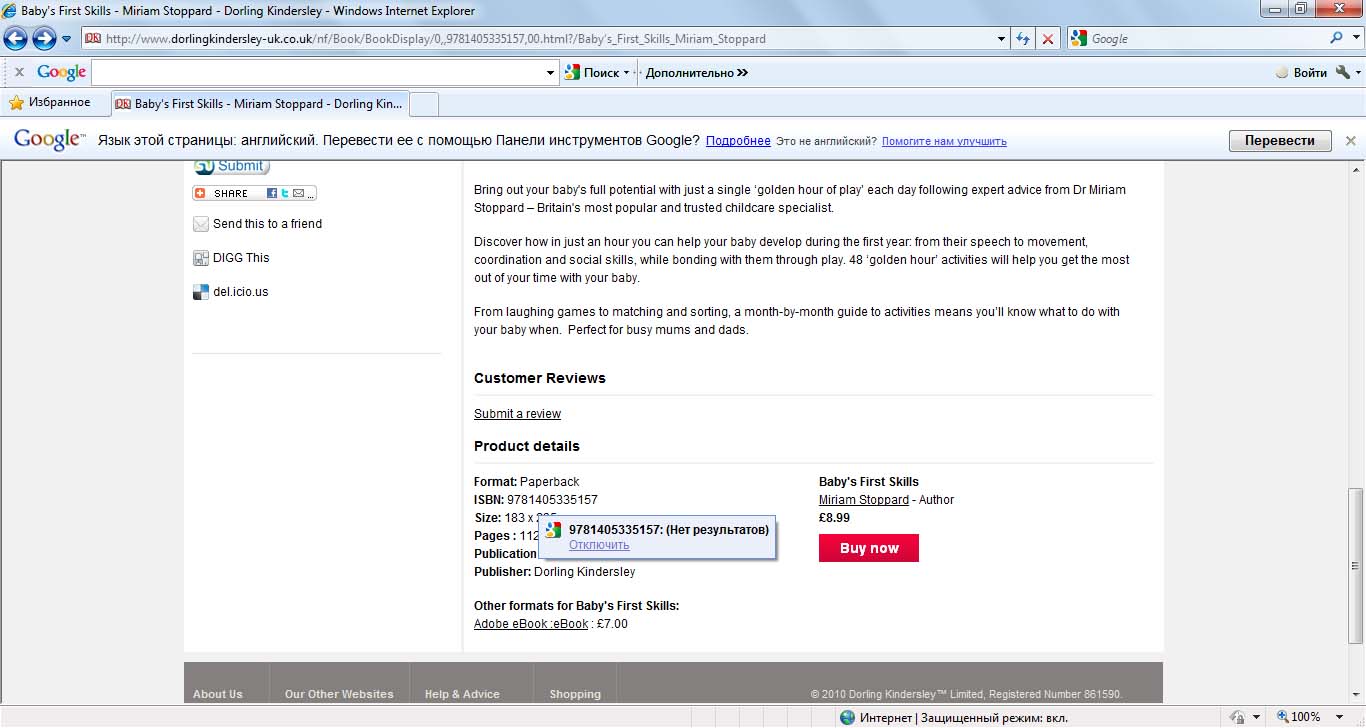Open the Поиск button dropdown arrow
The width and height of the screenshot is (1366, 728).
click(627, 72)
